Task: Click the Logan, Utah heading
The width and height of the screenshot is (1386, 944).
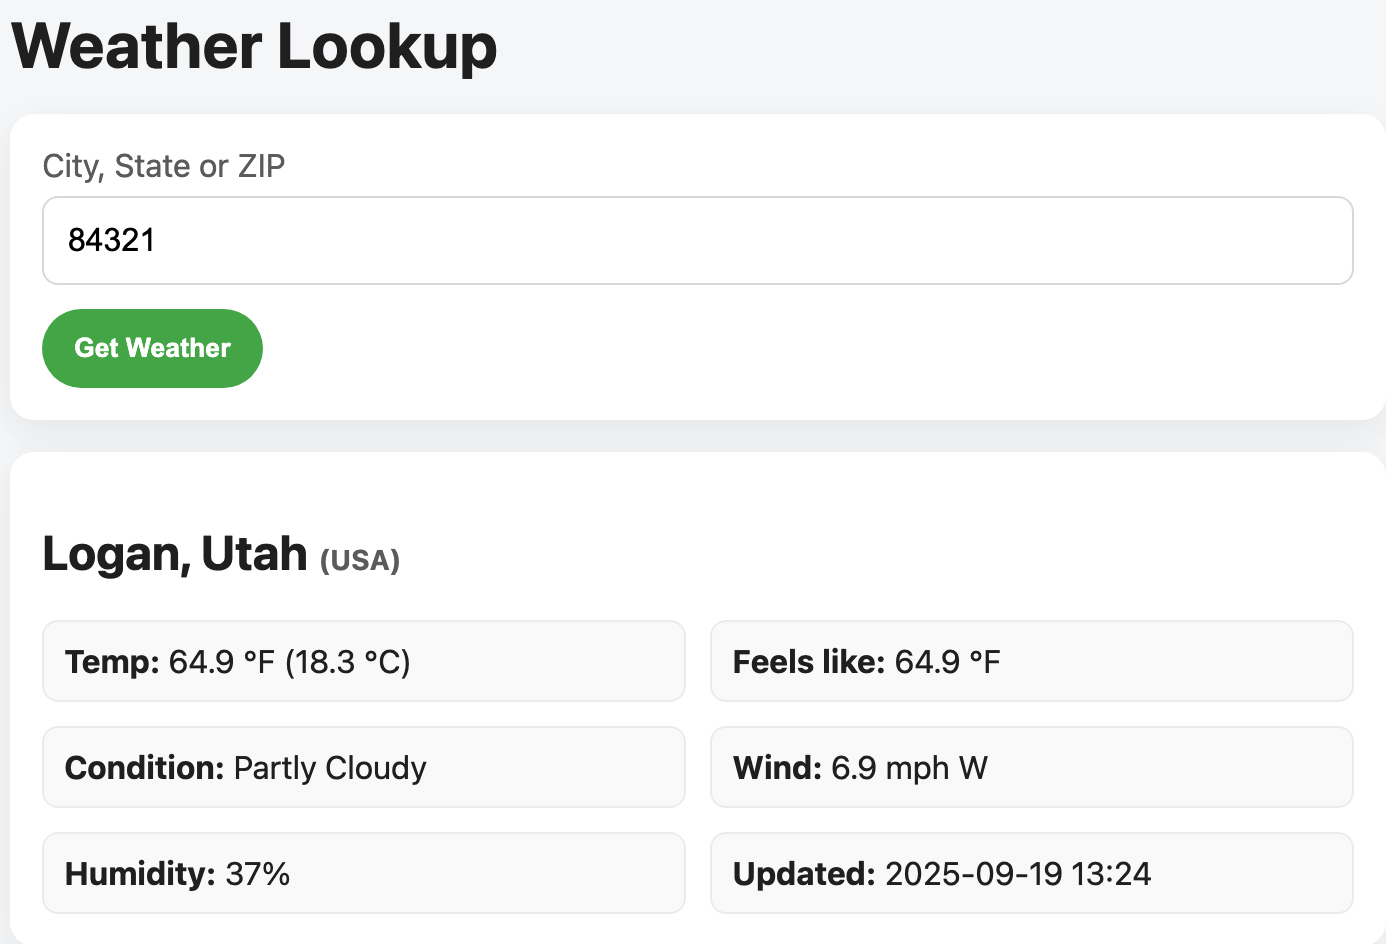Action: tap(174, 553)
